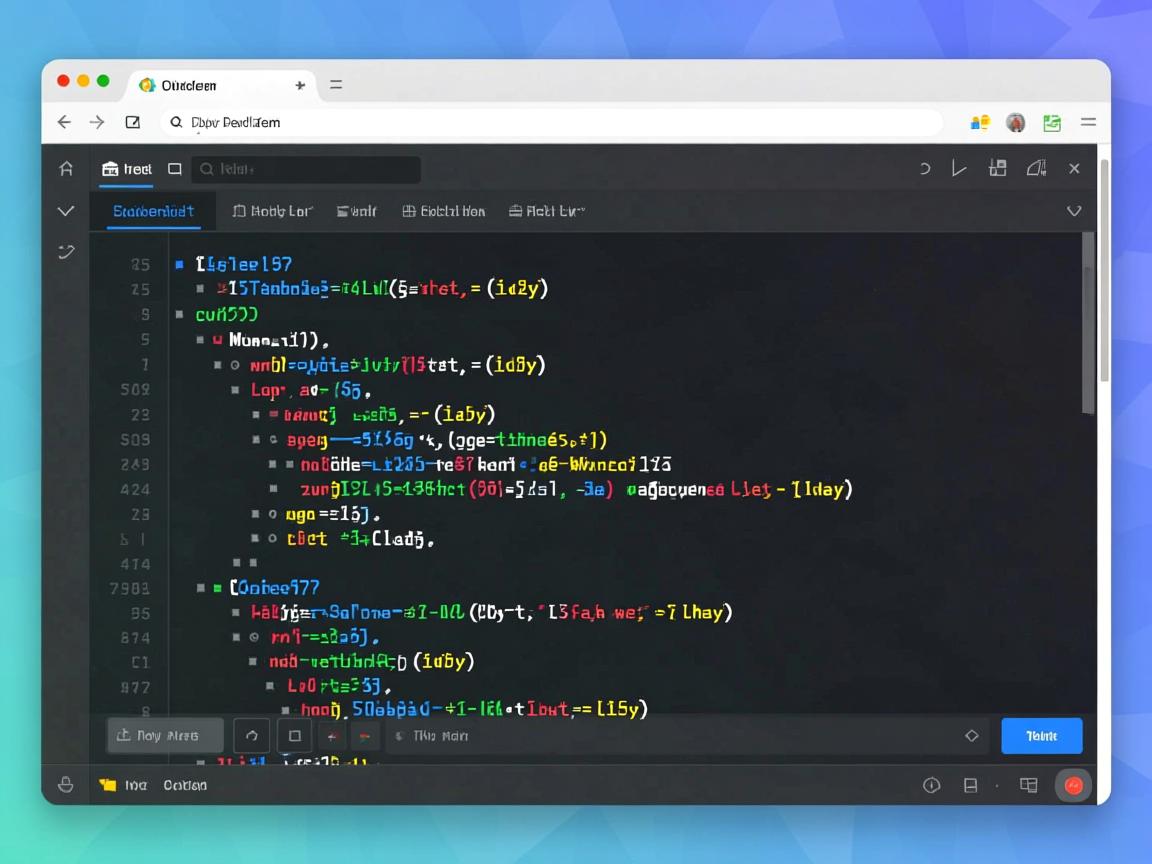1152x864 pixels.
Task: Click the red avatar badge in the status bar
Action: pos(1073,785)
